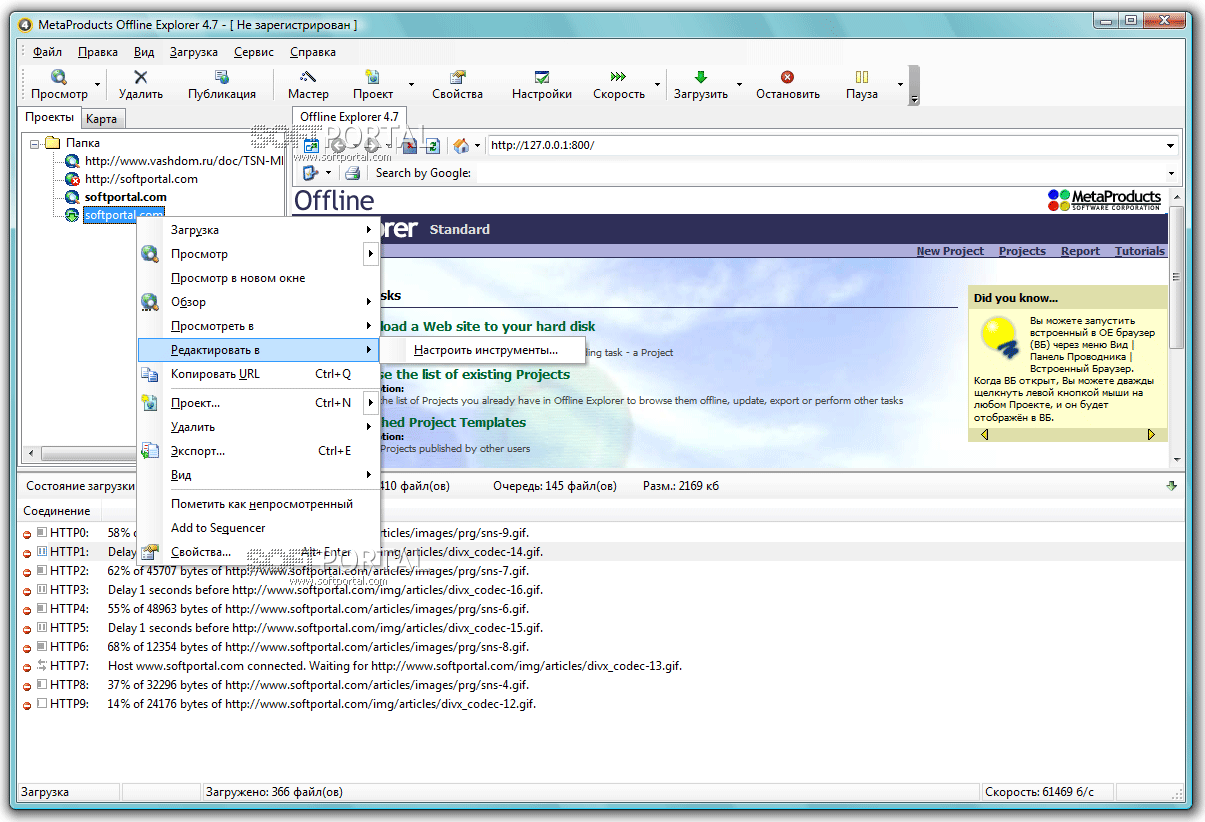
Task: Click the Просмотр toolbar icon
Action: point(59,77)
